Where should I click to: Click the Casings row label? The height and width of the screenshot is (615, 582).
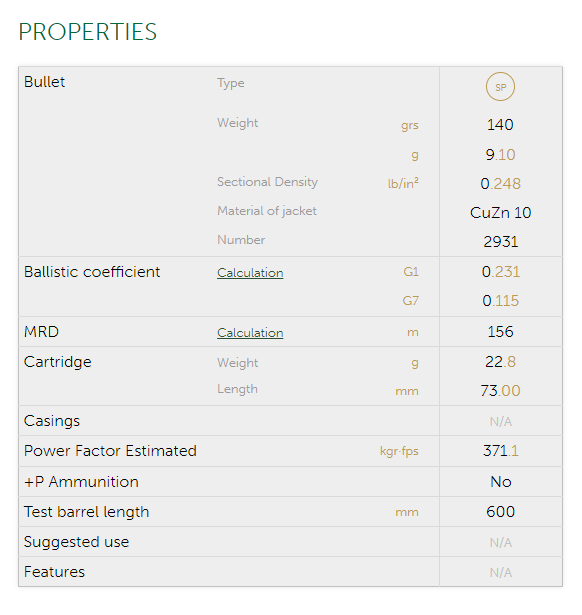(x=52, y=421)
